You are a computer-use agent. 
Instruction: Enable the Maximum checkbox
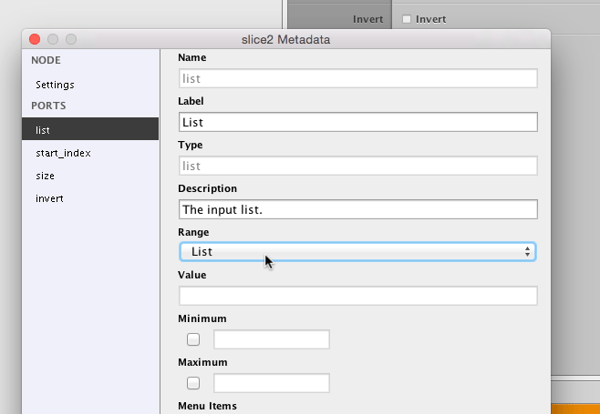click(193, 383)
